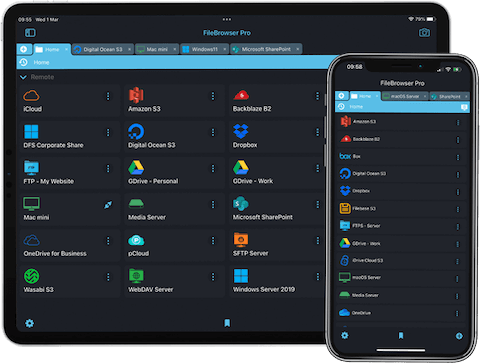Open Amazon S3 options menu on iPad
Screen dimensions: 480x363
(x=213, y=96)
